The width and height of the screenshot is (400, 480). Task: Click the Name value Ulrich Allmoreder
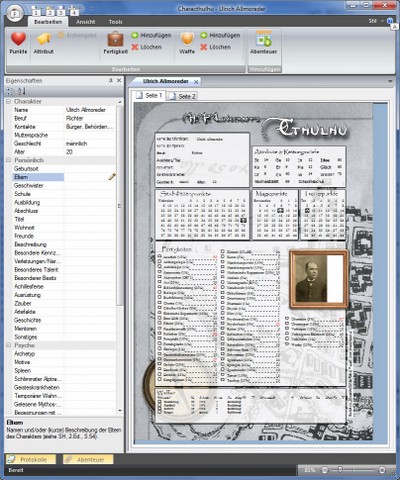pos(86,110)
